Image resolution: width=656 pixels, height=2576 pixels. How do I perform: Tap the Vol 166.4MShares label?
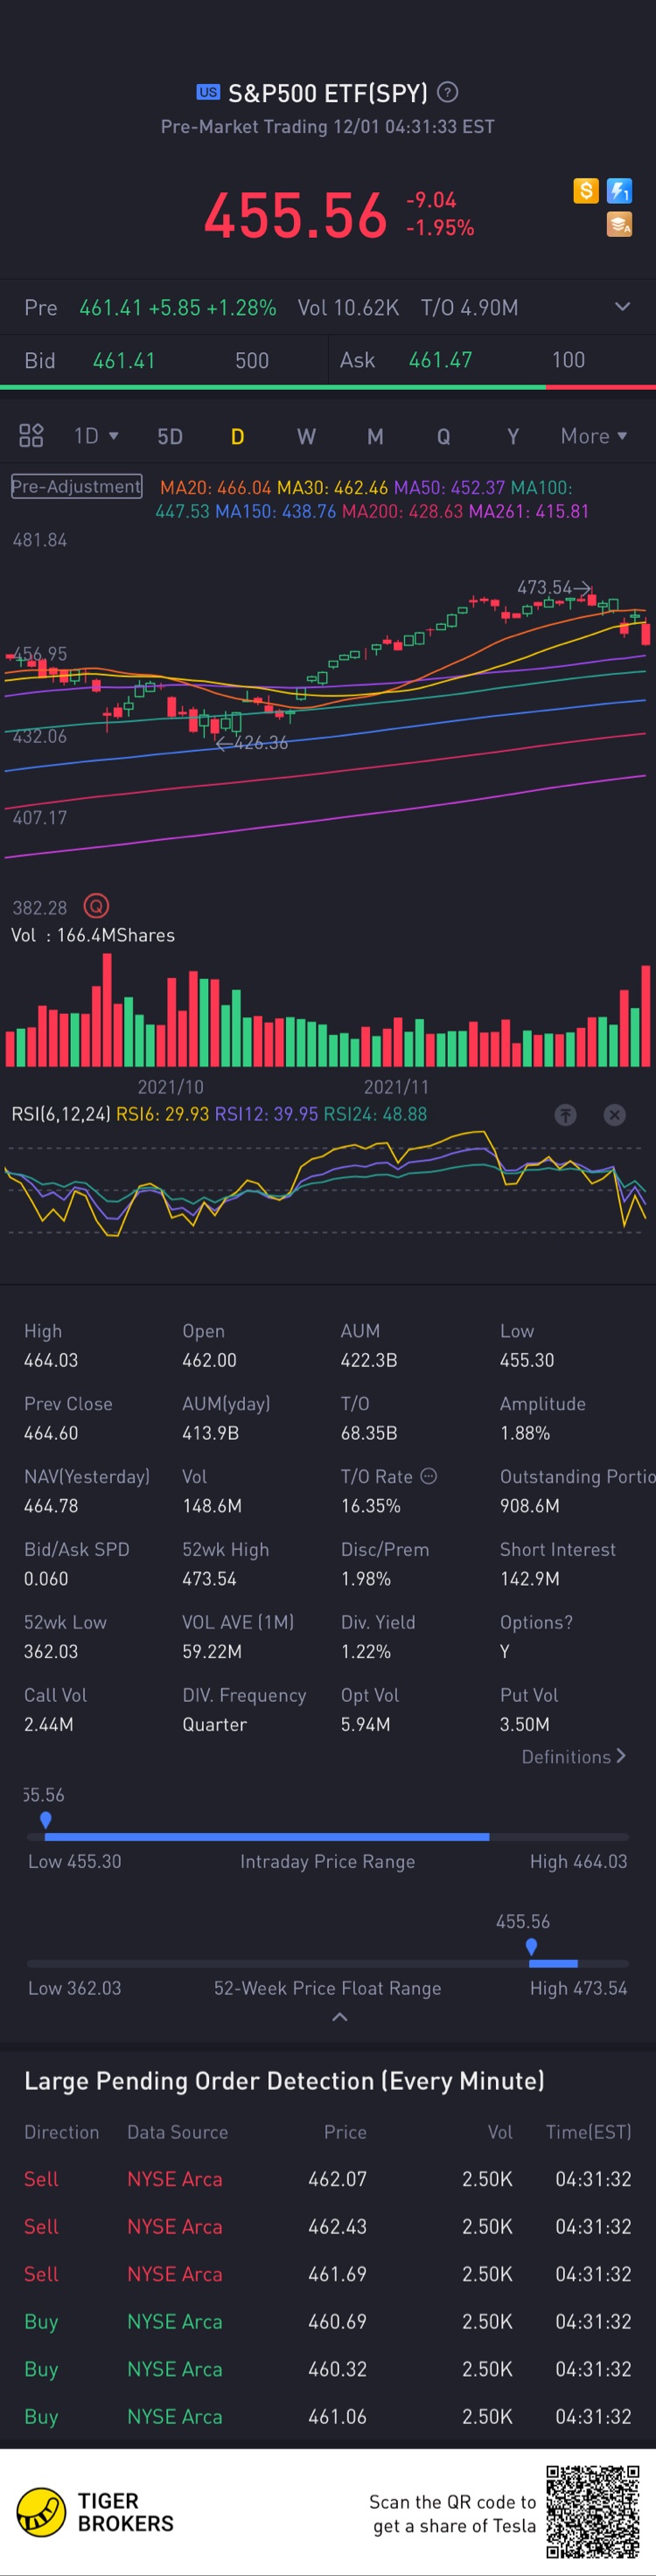tap(93, 935)
